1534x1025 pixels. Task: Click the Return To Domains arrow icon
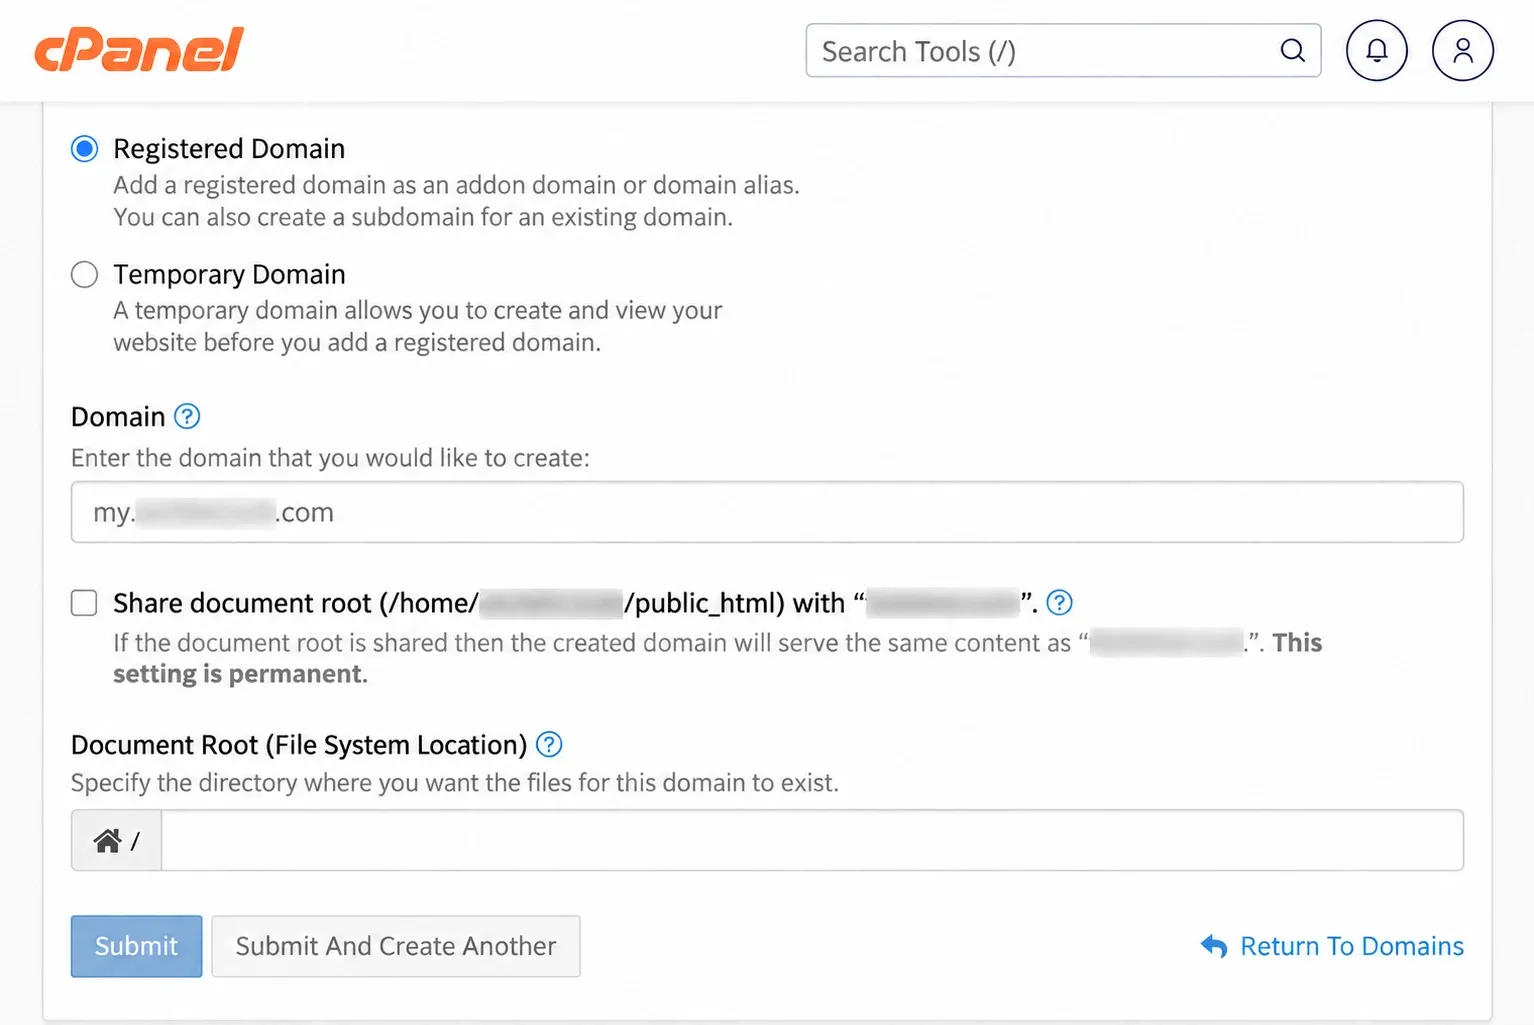click(1214, 946)
